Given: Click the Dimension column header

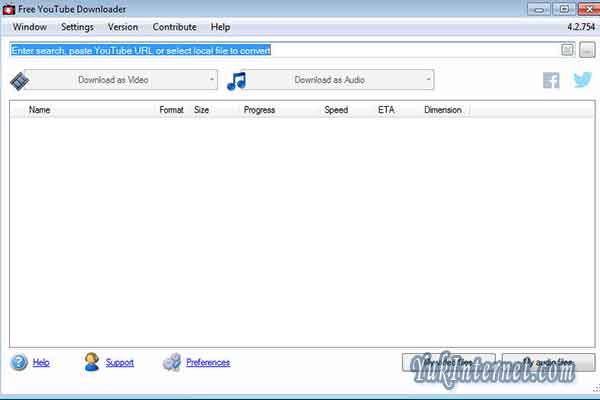Looking at the screenshot, I should point(443,110).
